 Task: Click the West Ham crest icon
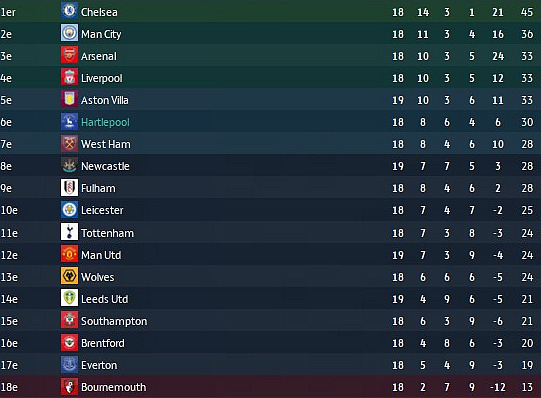click(x=69, y=143)
